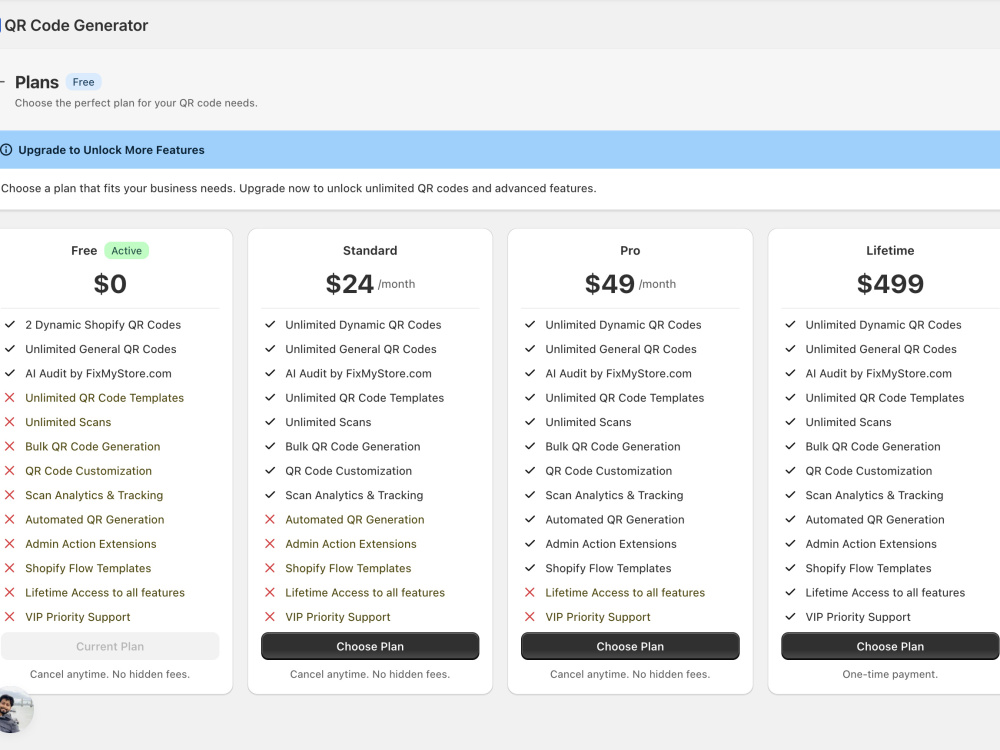Viewport: 1000px width, 750px height.
Task: Click checkmark beside 2 Dynamic Shopify QR Codes
Action: pyautogui.click(x=10, y=324)
